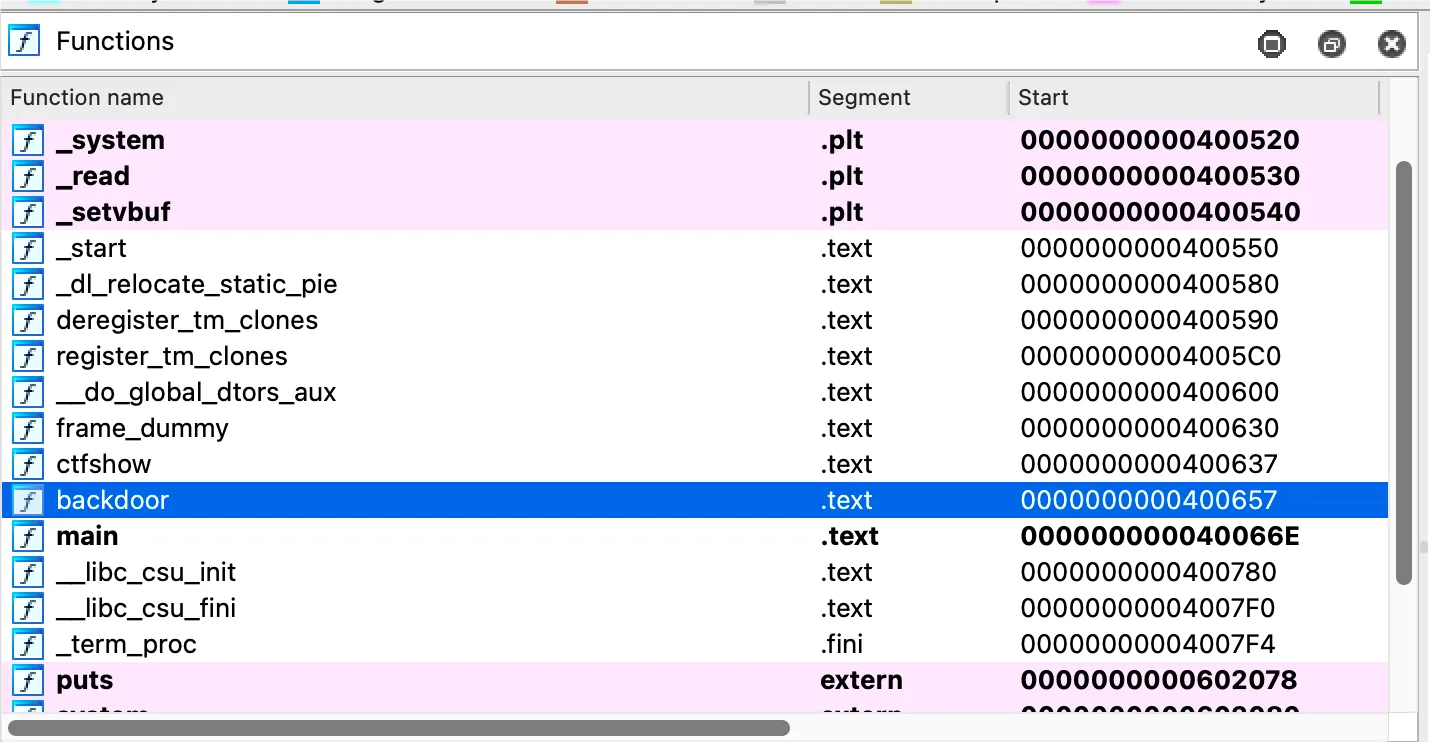Select the main function name
Screen dimensions: 1430x742
tap(87, 537)
